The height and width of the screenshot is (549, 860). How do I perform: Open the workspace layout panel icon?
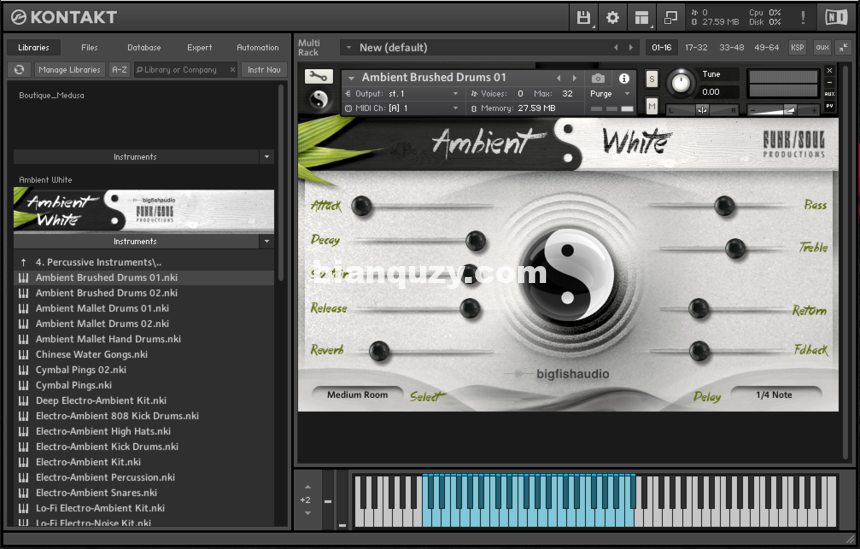coord(641,18)
